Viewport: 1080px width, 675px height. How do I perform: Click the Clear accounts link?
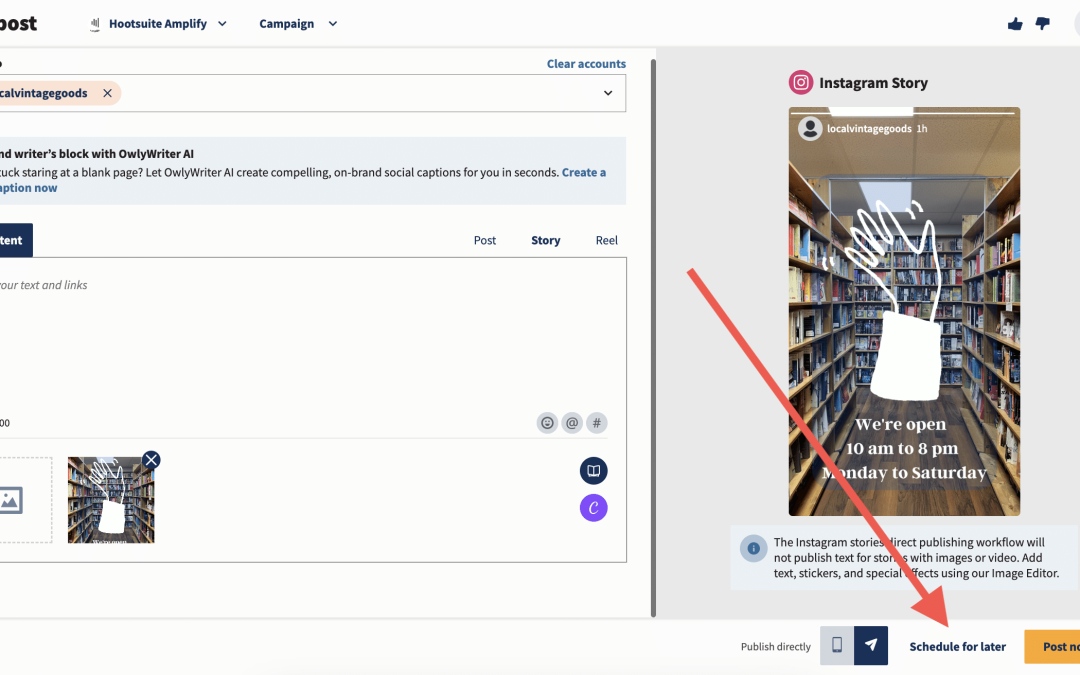[586, 63]
